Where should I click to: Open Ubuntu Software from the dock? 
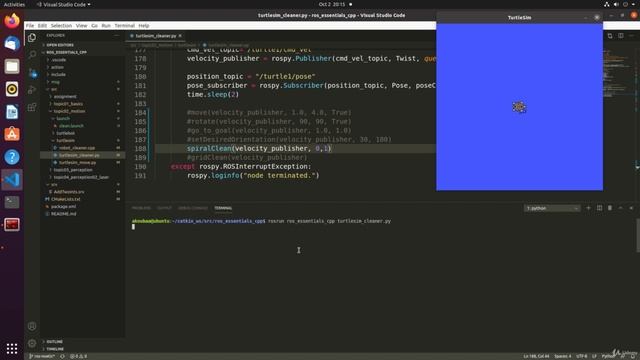(12, 134)
